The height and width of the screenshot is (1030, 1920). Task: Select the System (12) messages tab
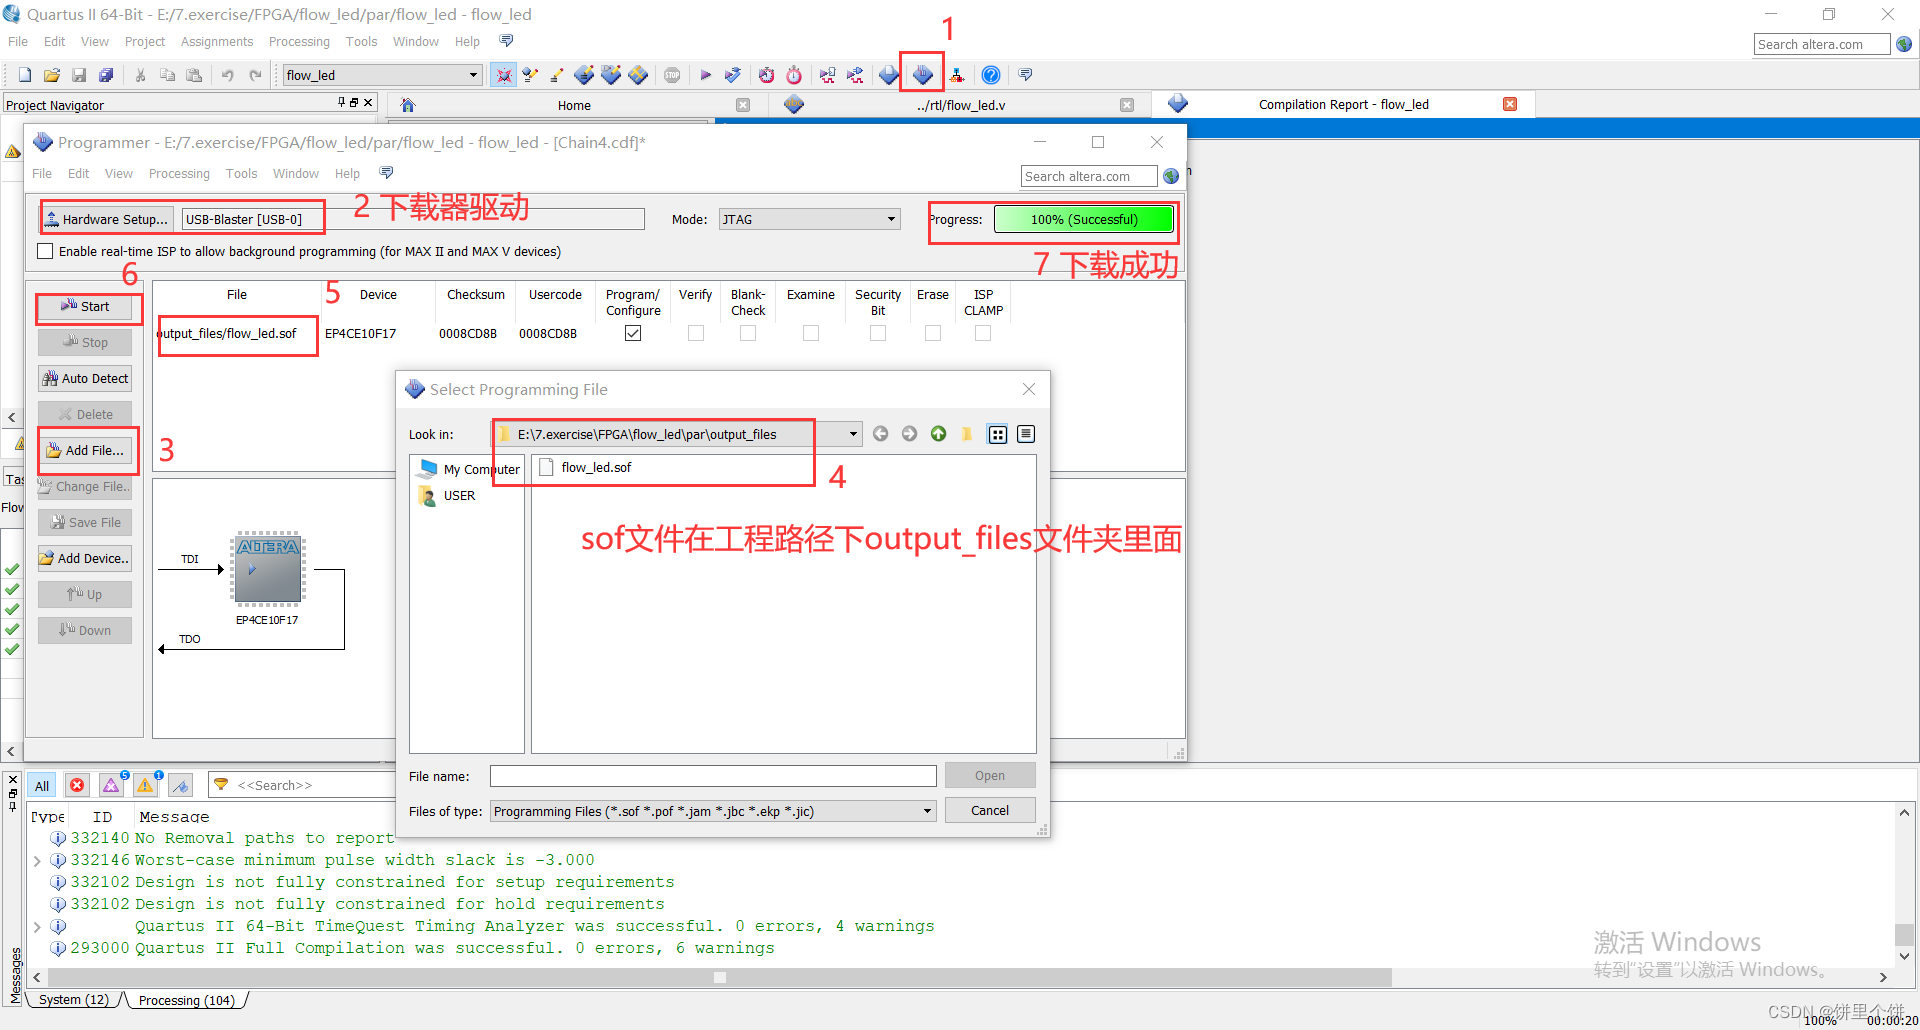click(73, 1000)
